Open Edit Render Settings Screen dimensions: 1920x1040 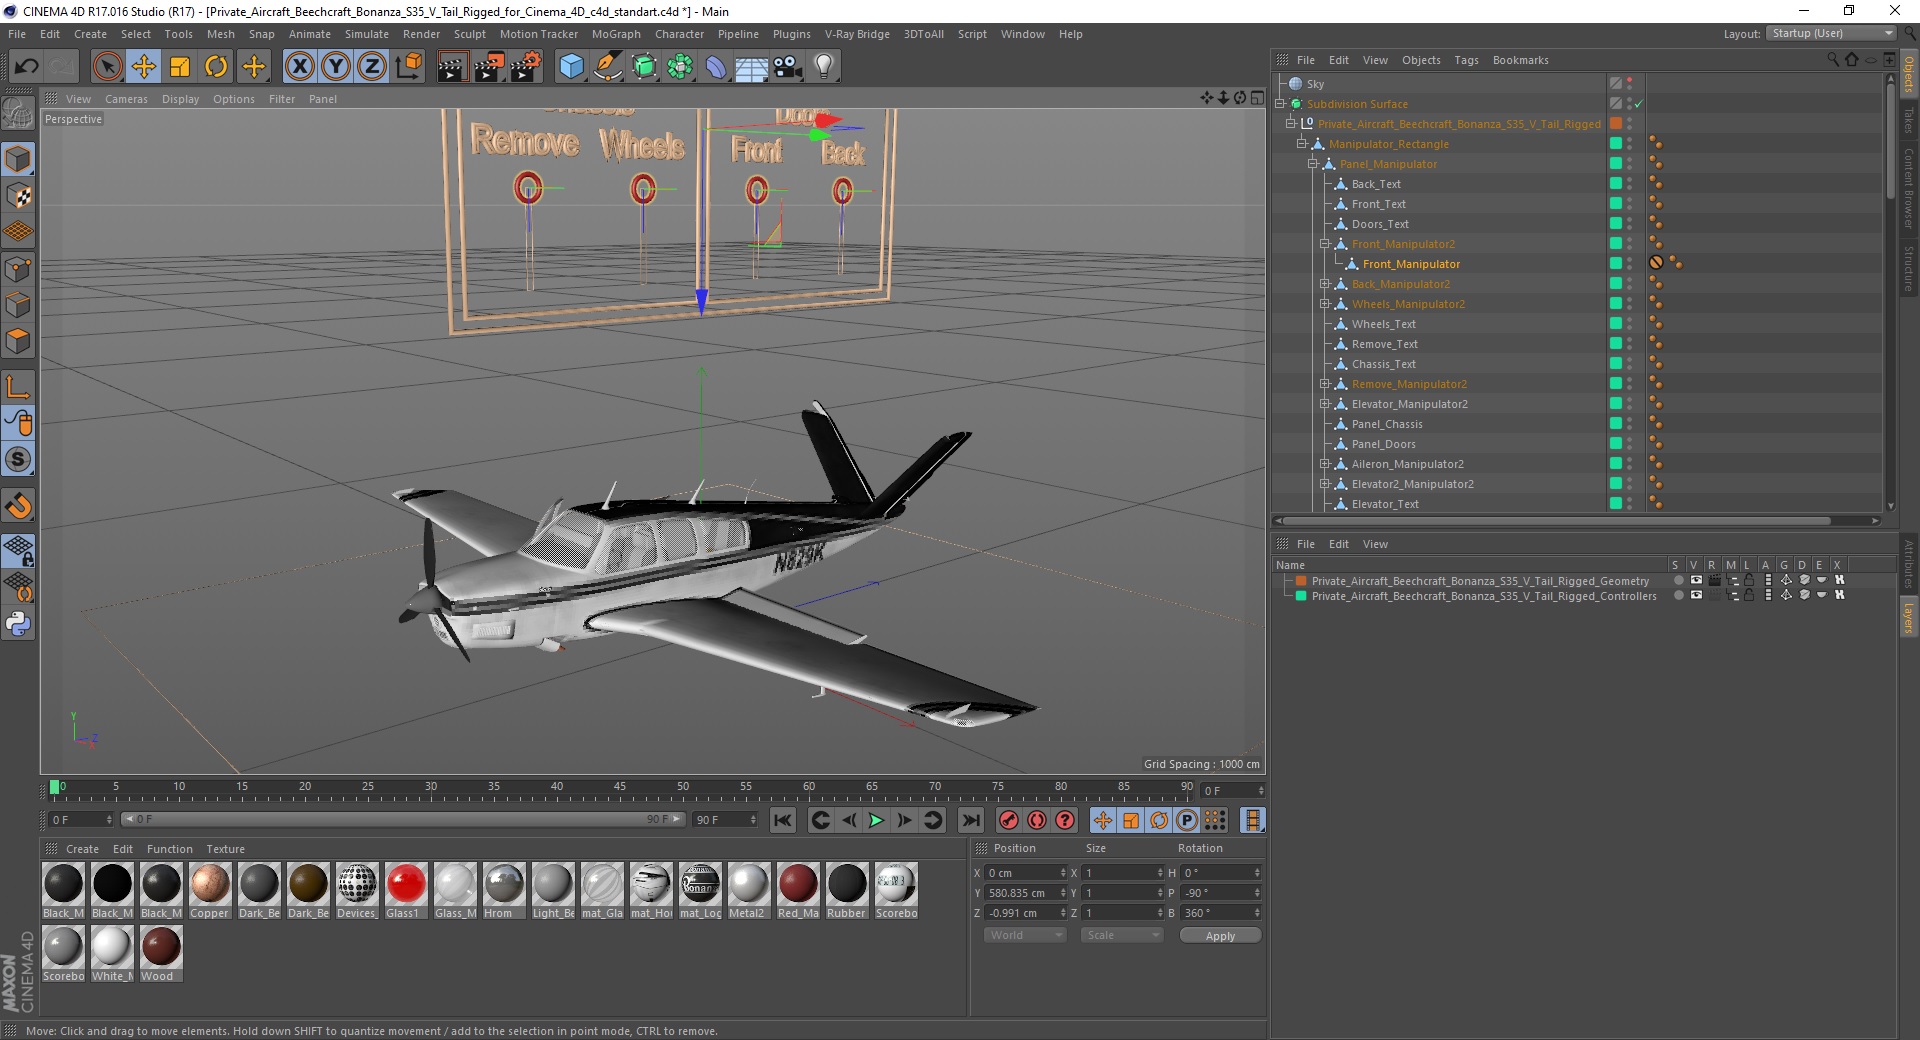526,67
